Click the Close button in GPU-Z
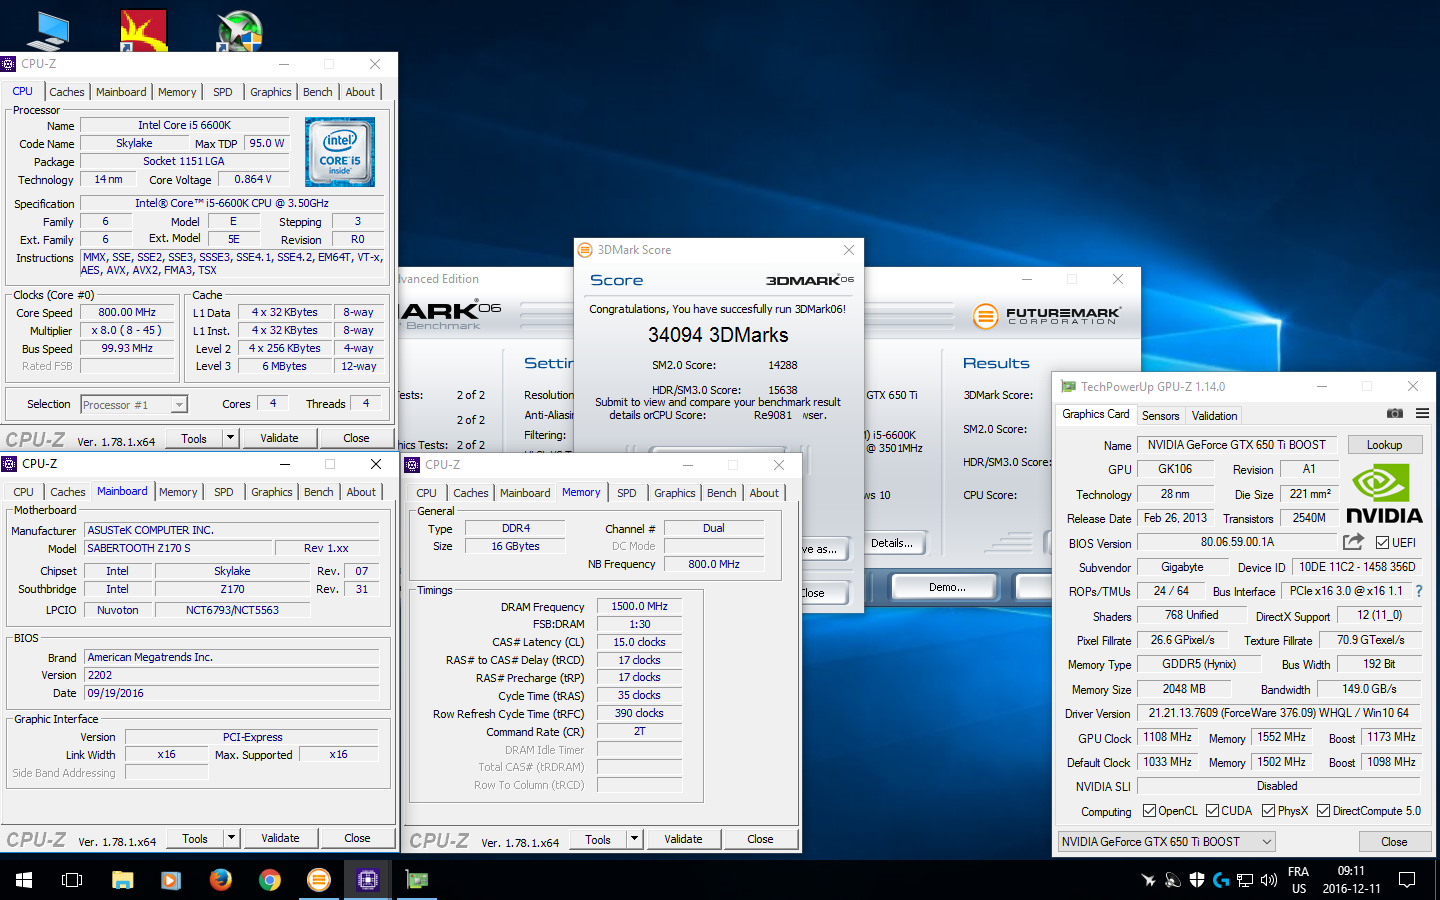The width and height of the screenshot is (1440, 900). coord(1394,842)
